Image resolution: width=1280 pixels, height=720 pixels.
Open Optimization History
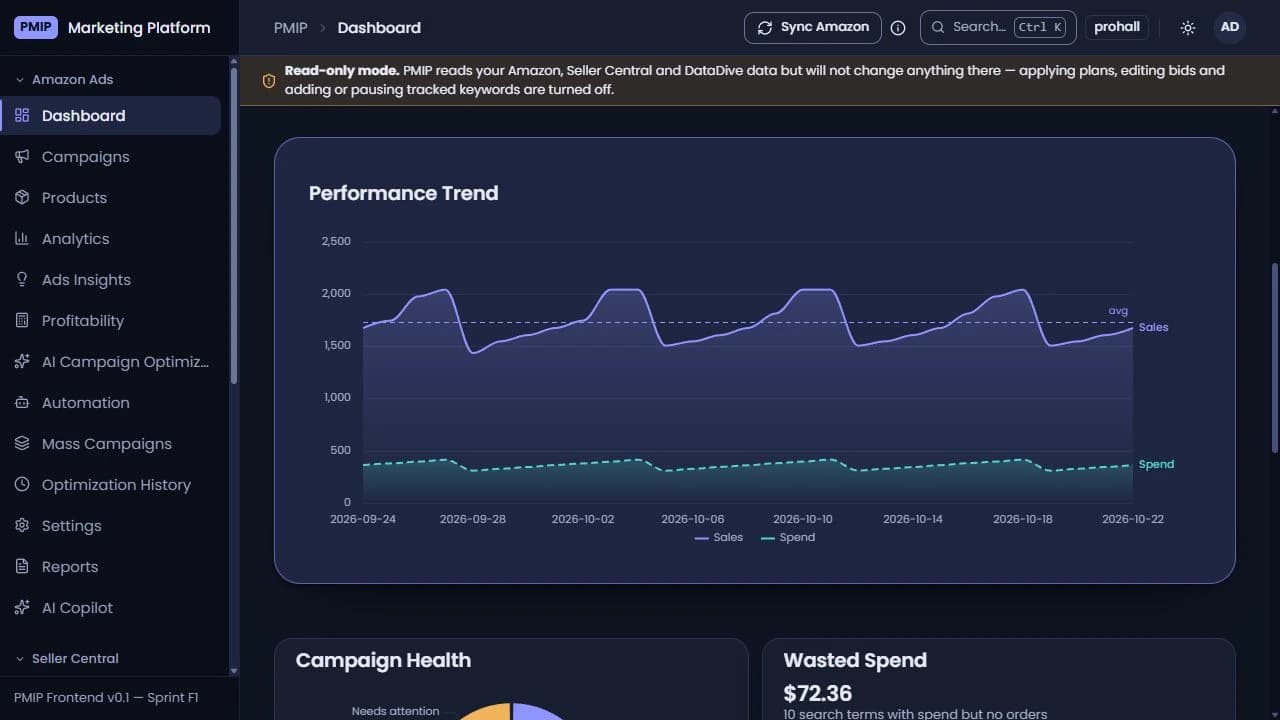coord(110,485)
